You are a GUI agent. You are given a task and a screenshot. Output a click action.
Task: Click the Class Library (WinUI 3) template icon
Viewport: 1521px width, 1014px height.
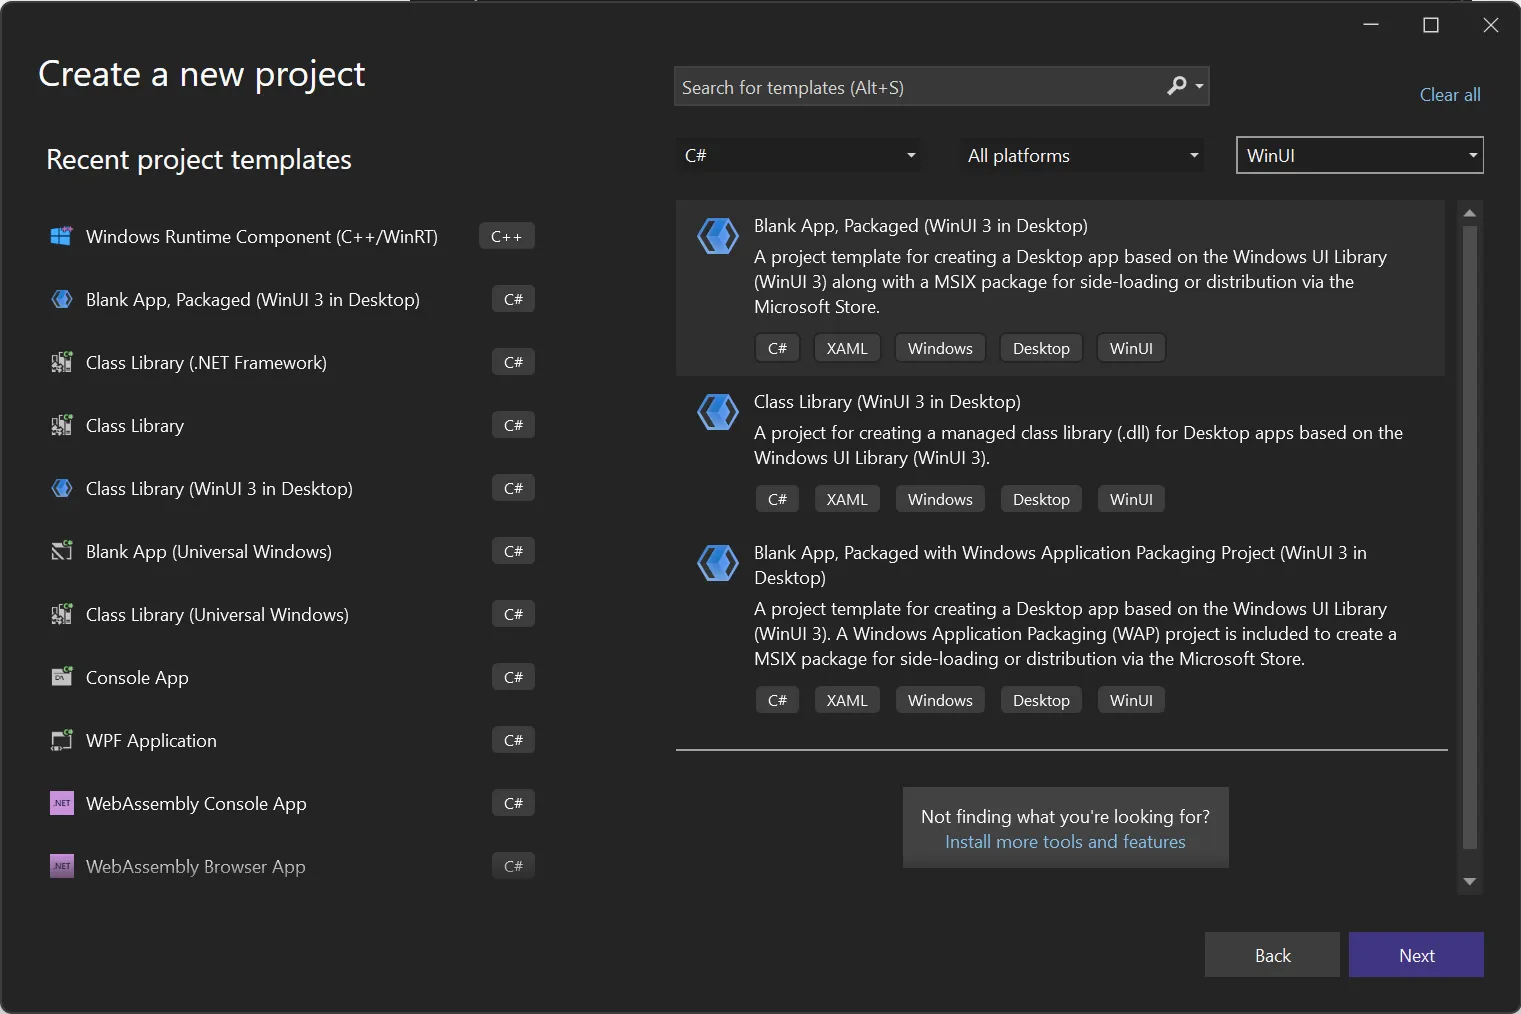[x=717, y=411]
